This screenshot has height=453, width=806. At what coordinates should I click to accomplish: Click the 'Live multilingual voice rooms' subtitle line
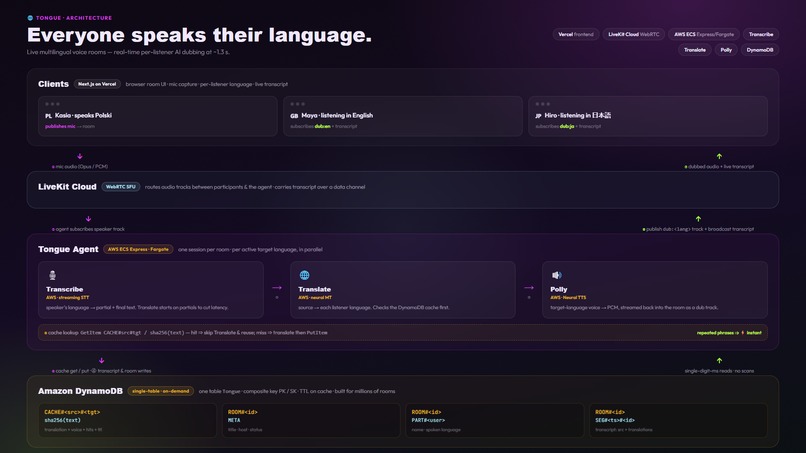tap(128, 52)
